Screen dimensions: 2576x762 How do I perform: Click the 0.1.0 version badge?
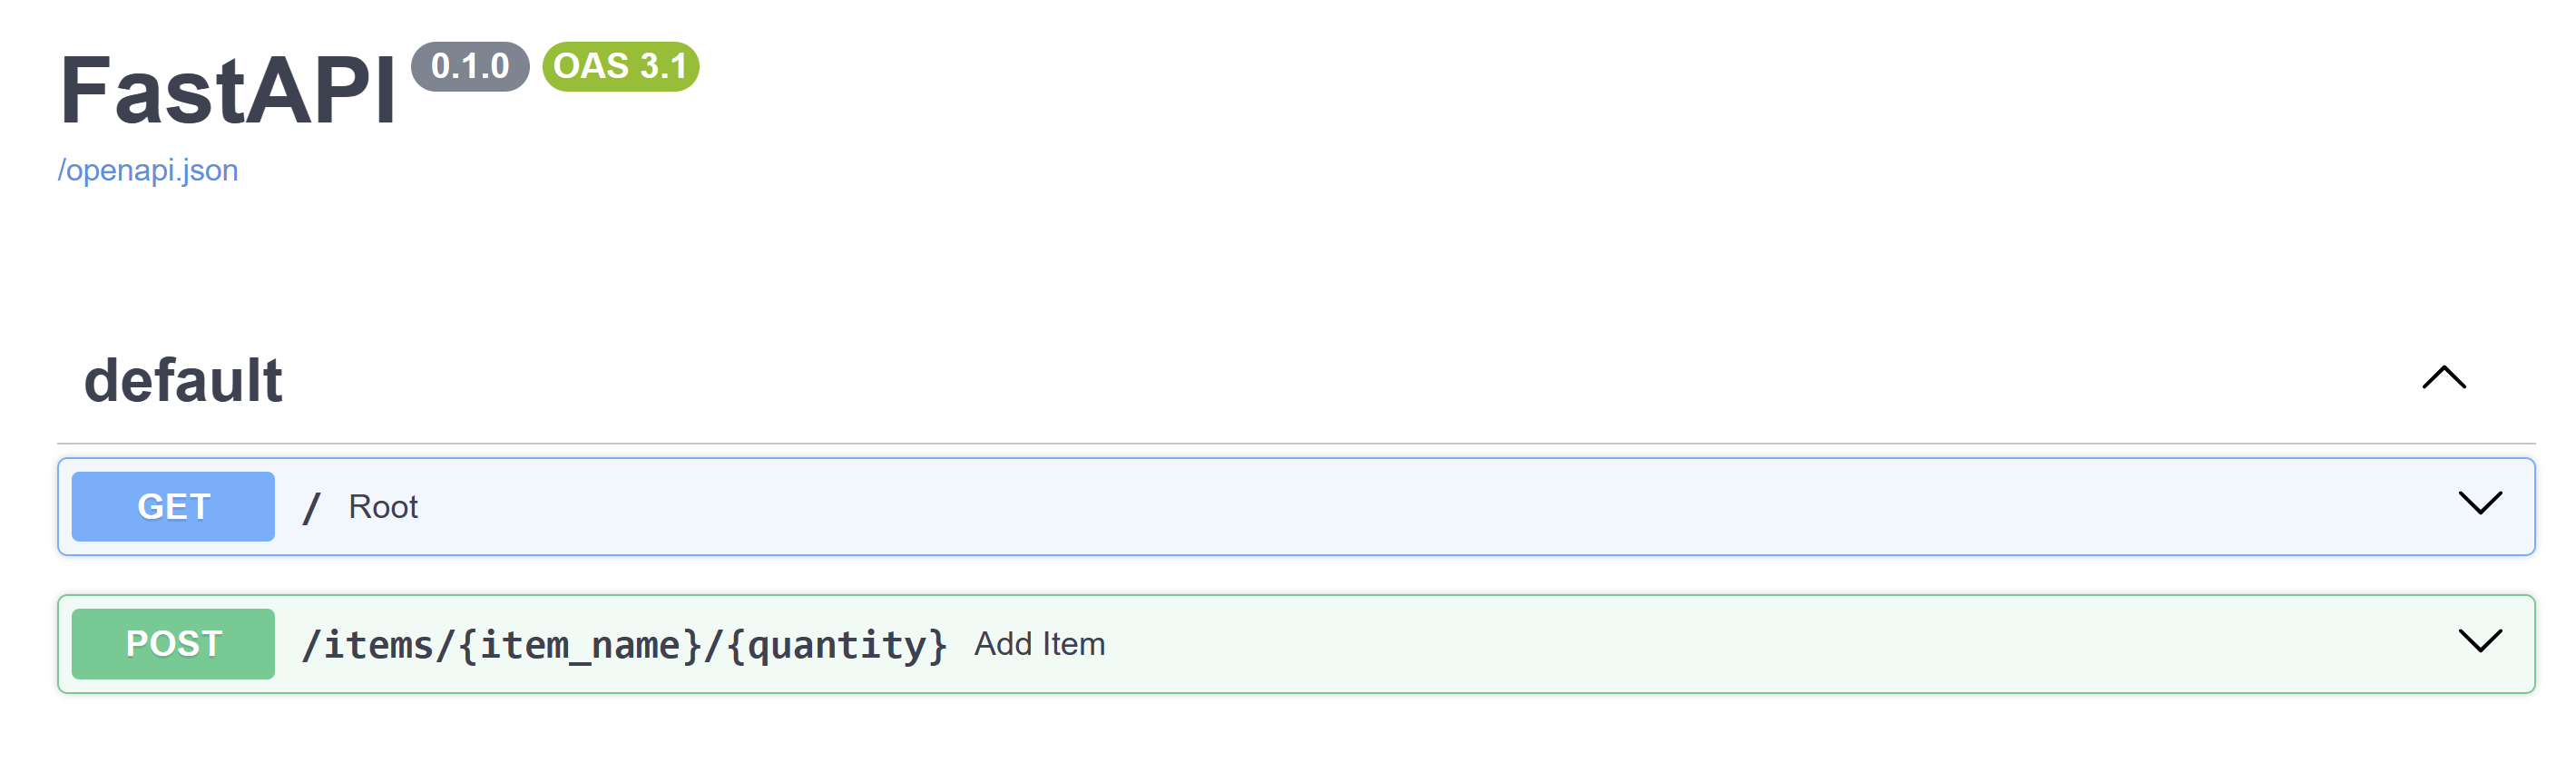click(x=470, y=68)
